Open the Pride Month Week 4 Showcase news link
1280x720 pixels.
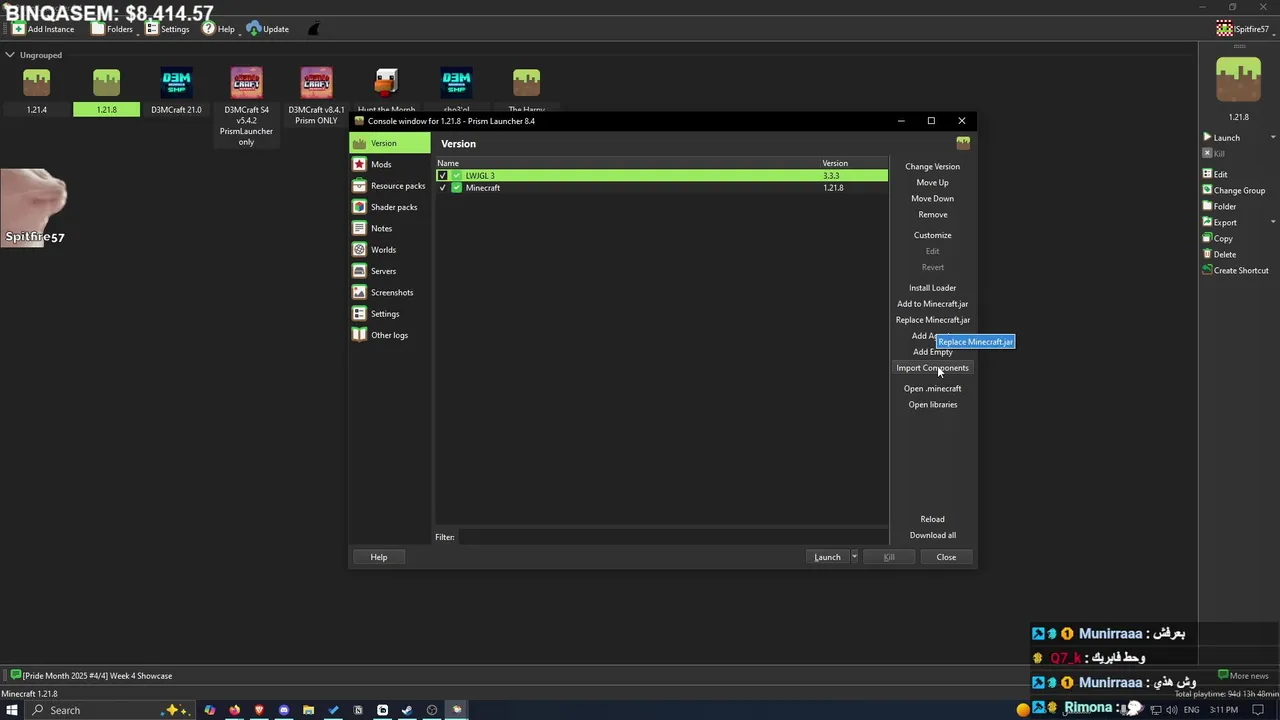pos(91,676)
